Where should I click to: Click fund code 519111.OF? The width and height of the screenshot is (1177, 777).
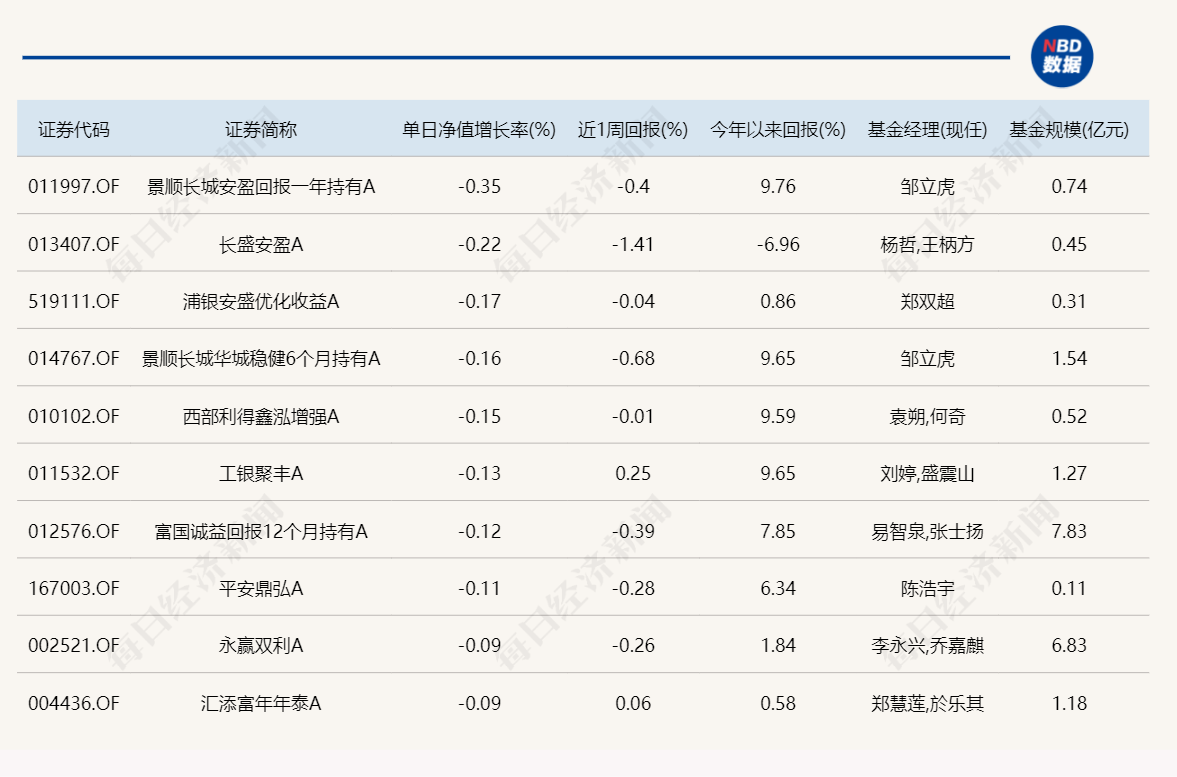pyautogui.click(x=74, y=301)
